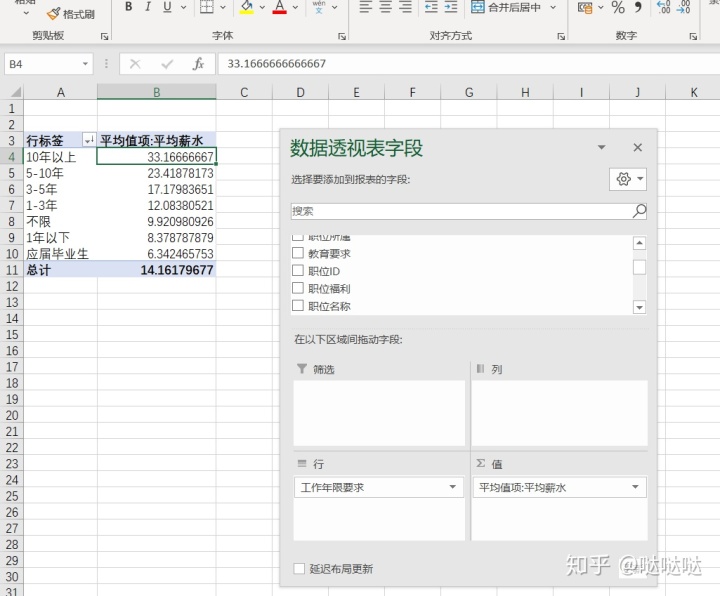Select the 平均值项:平均薪水 header cell
The height and width of the screenshot is (596, 720).
point(157,141)
